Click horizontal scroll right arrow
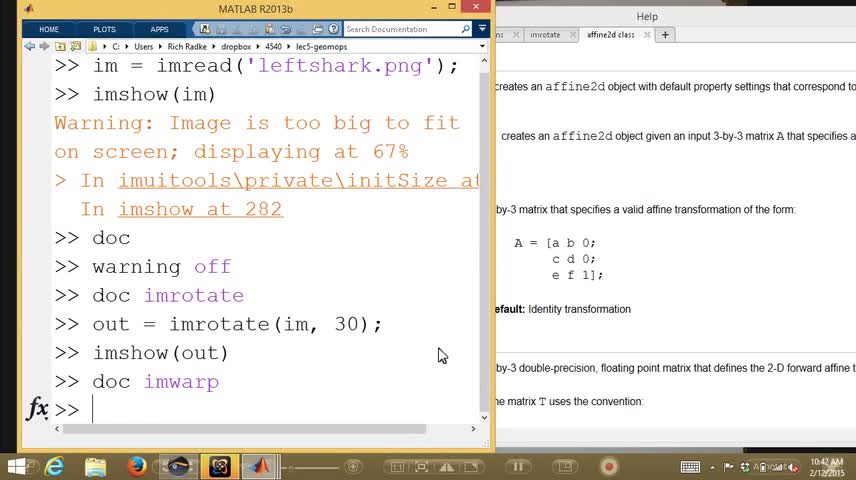 (473, 429)
